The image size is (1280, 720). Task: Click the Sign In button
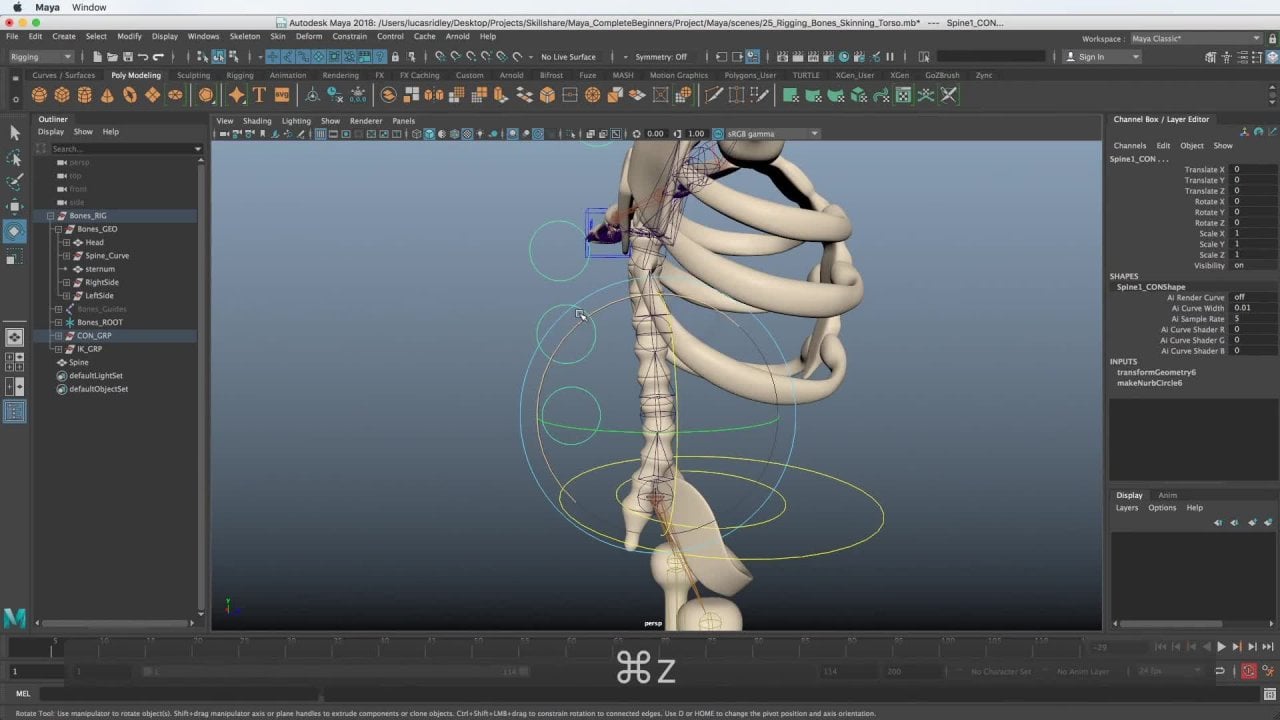point(1092,57)
